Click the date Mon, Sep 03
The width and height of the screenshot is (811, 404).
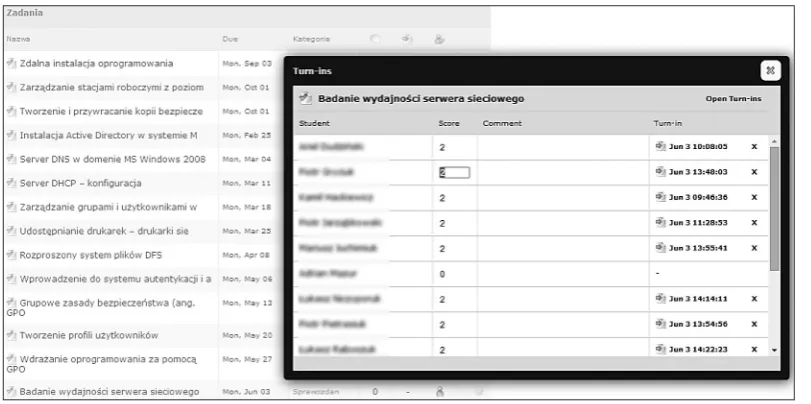[x=247, y=64]
